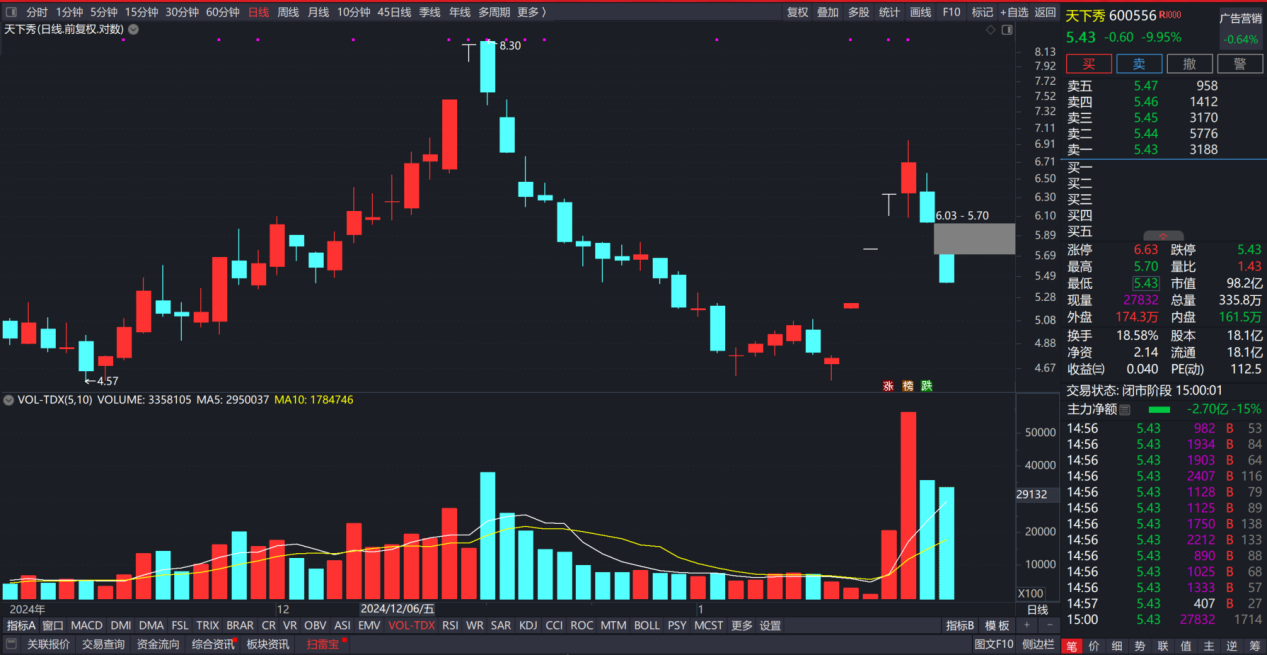The height and width of the screenshot is (655, 1267).
Task: Click the 跌 marker icon on the chart
Action: (927, 385)
